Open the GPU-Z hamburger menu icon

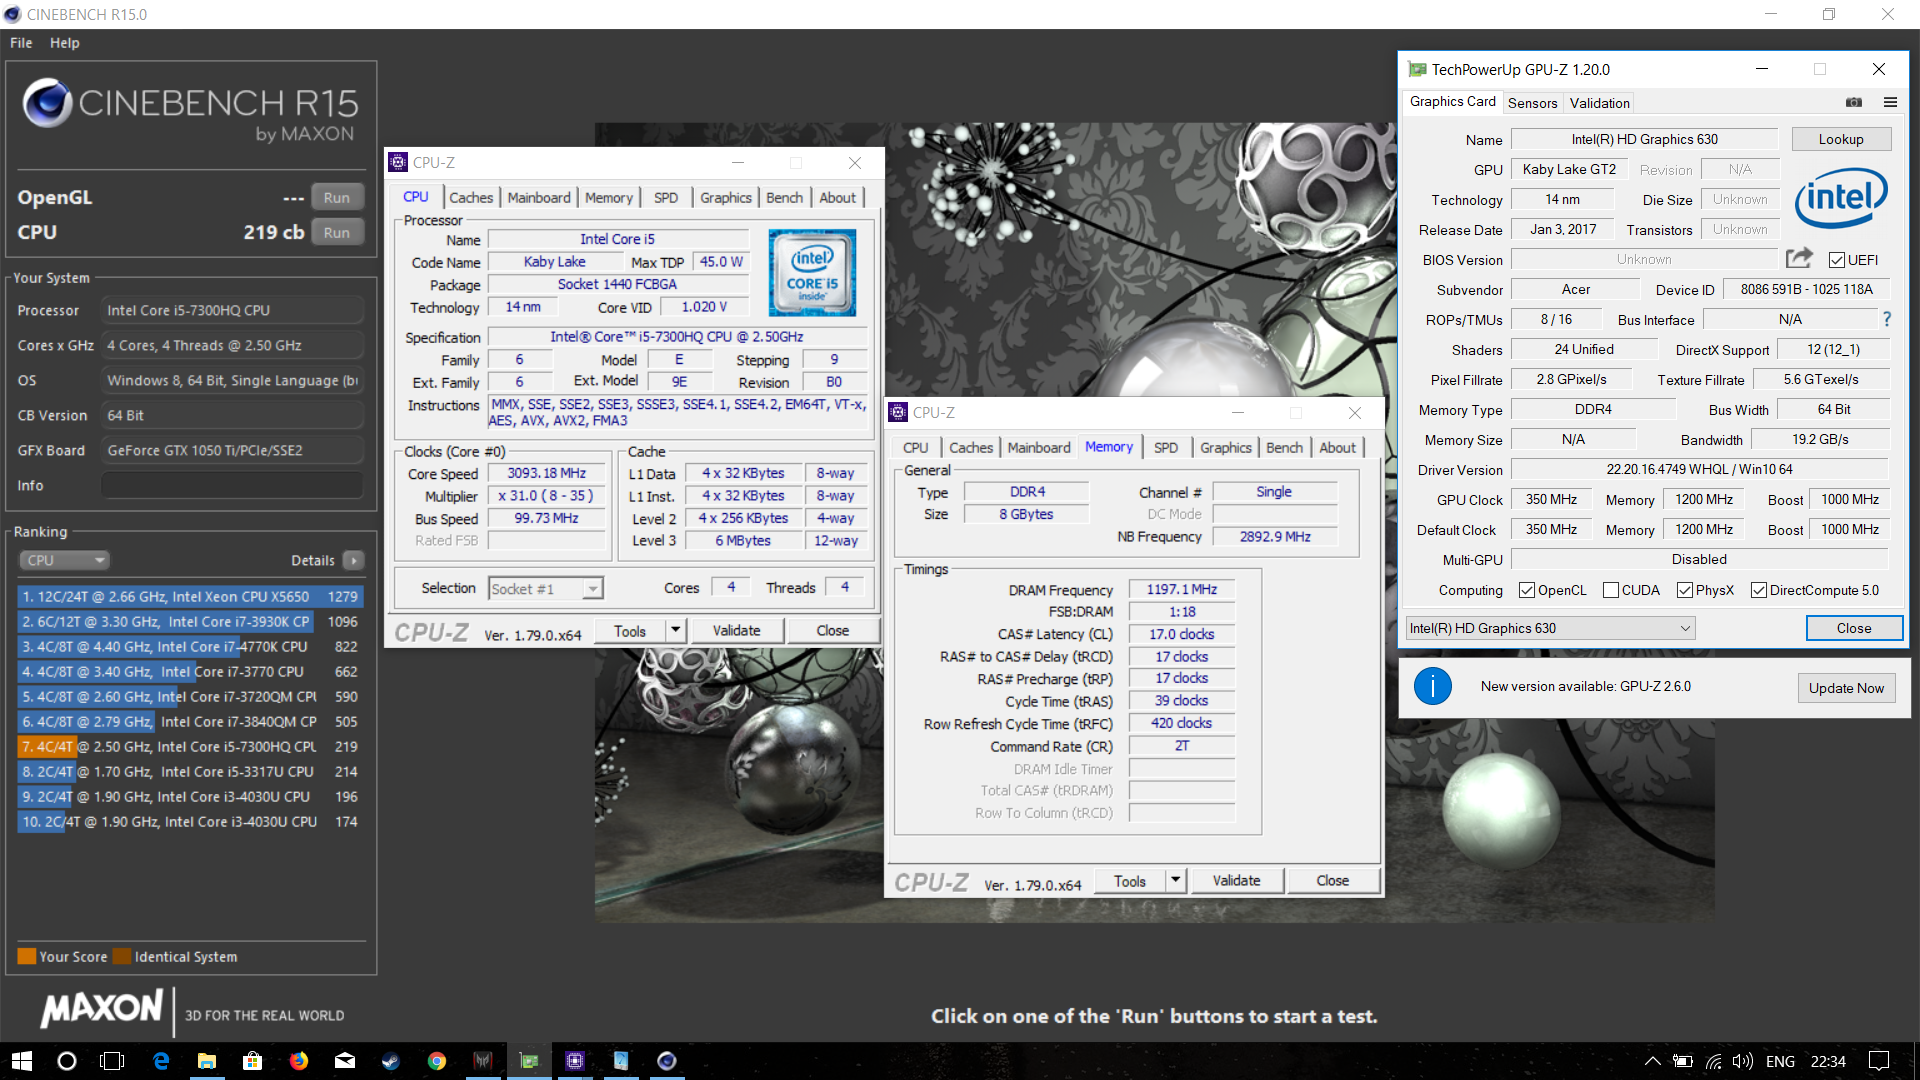pos(1890,102)
